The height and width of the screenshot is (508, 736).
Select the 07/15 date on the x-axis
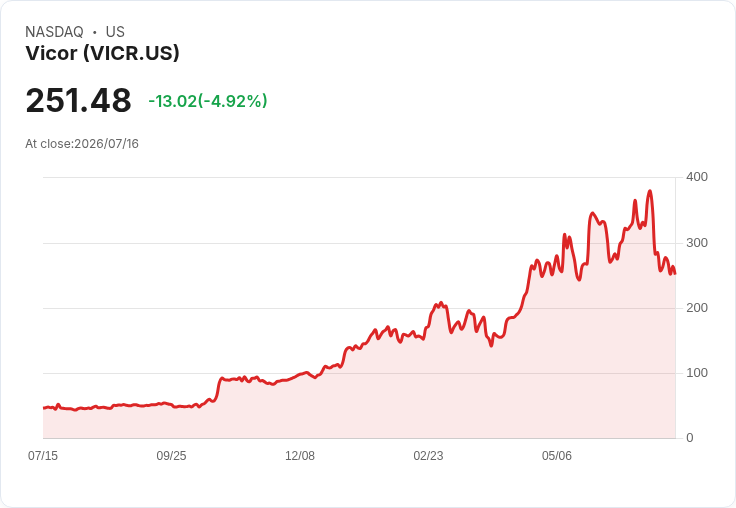[x=43, y=456]
